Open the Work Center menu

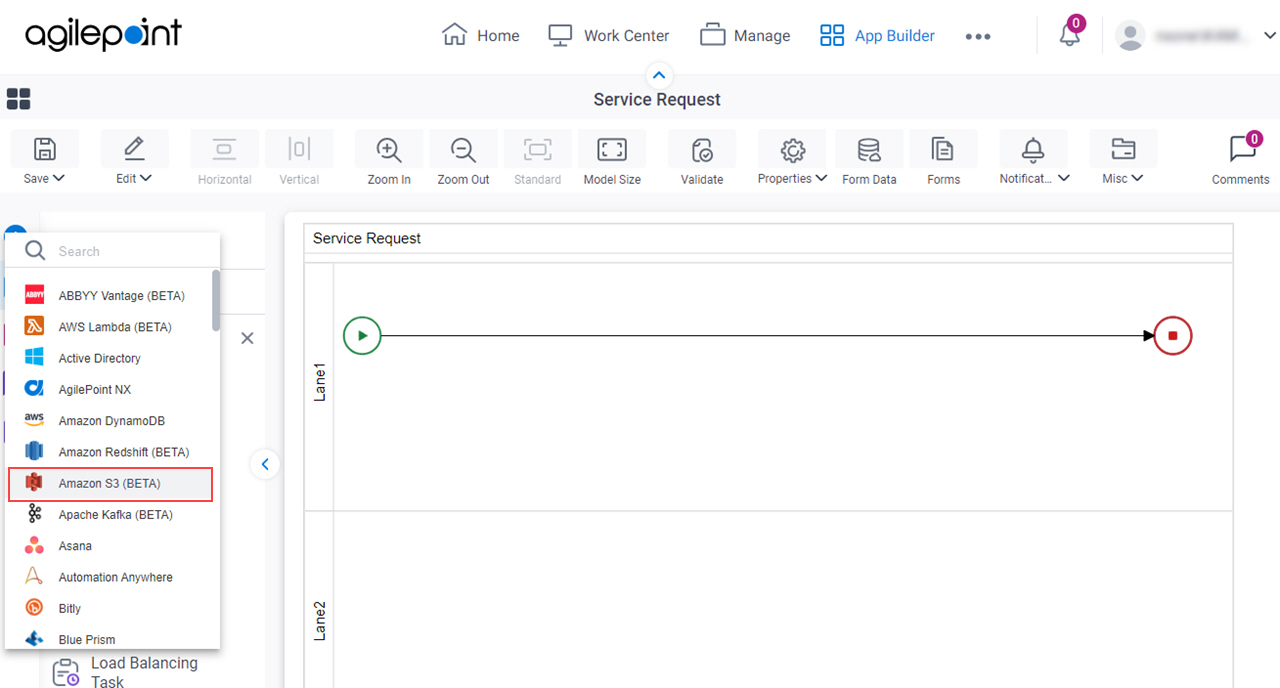pos(609,36)
